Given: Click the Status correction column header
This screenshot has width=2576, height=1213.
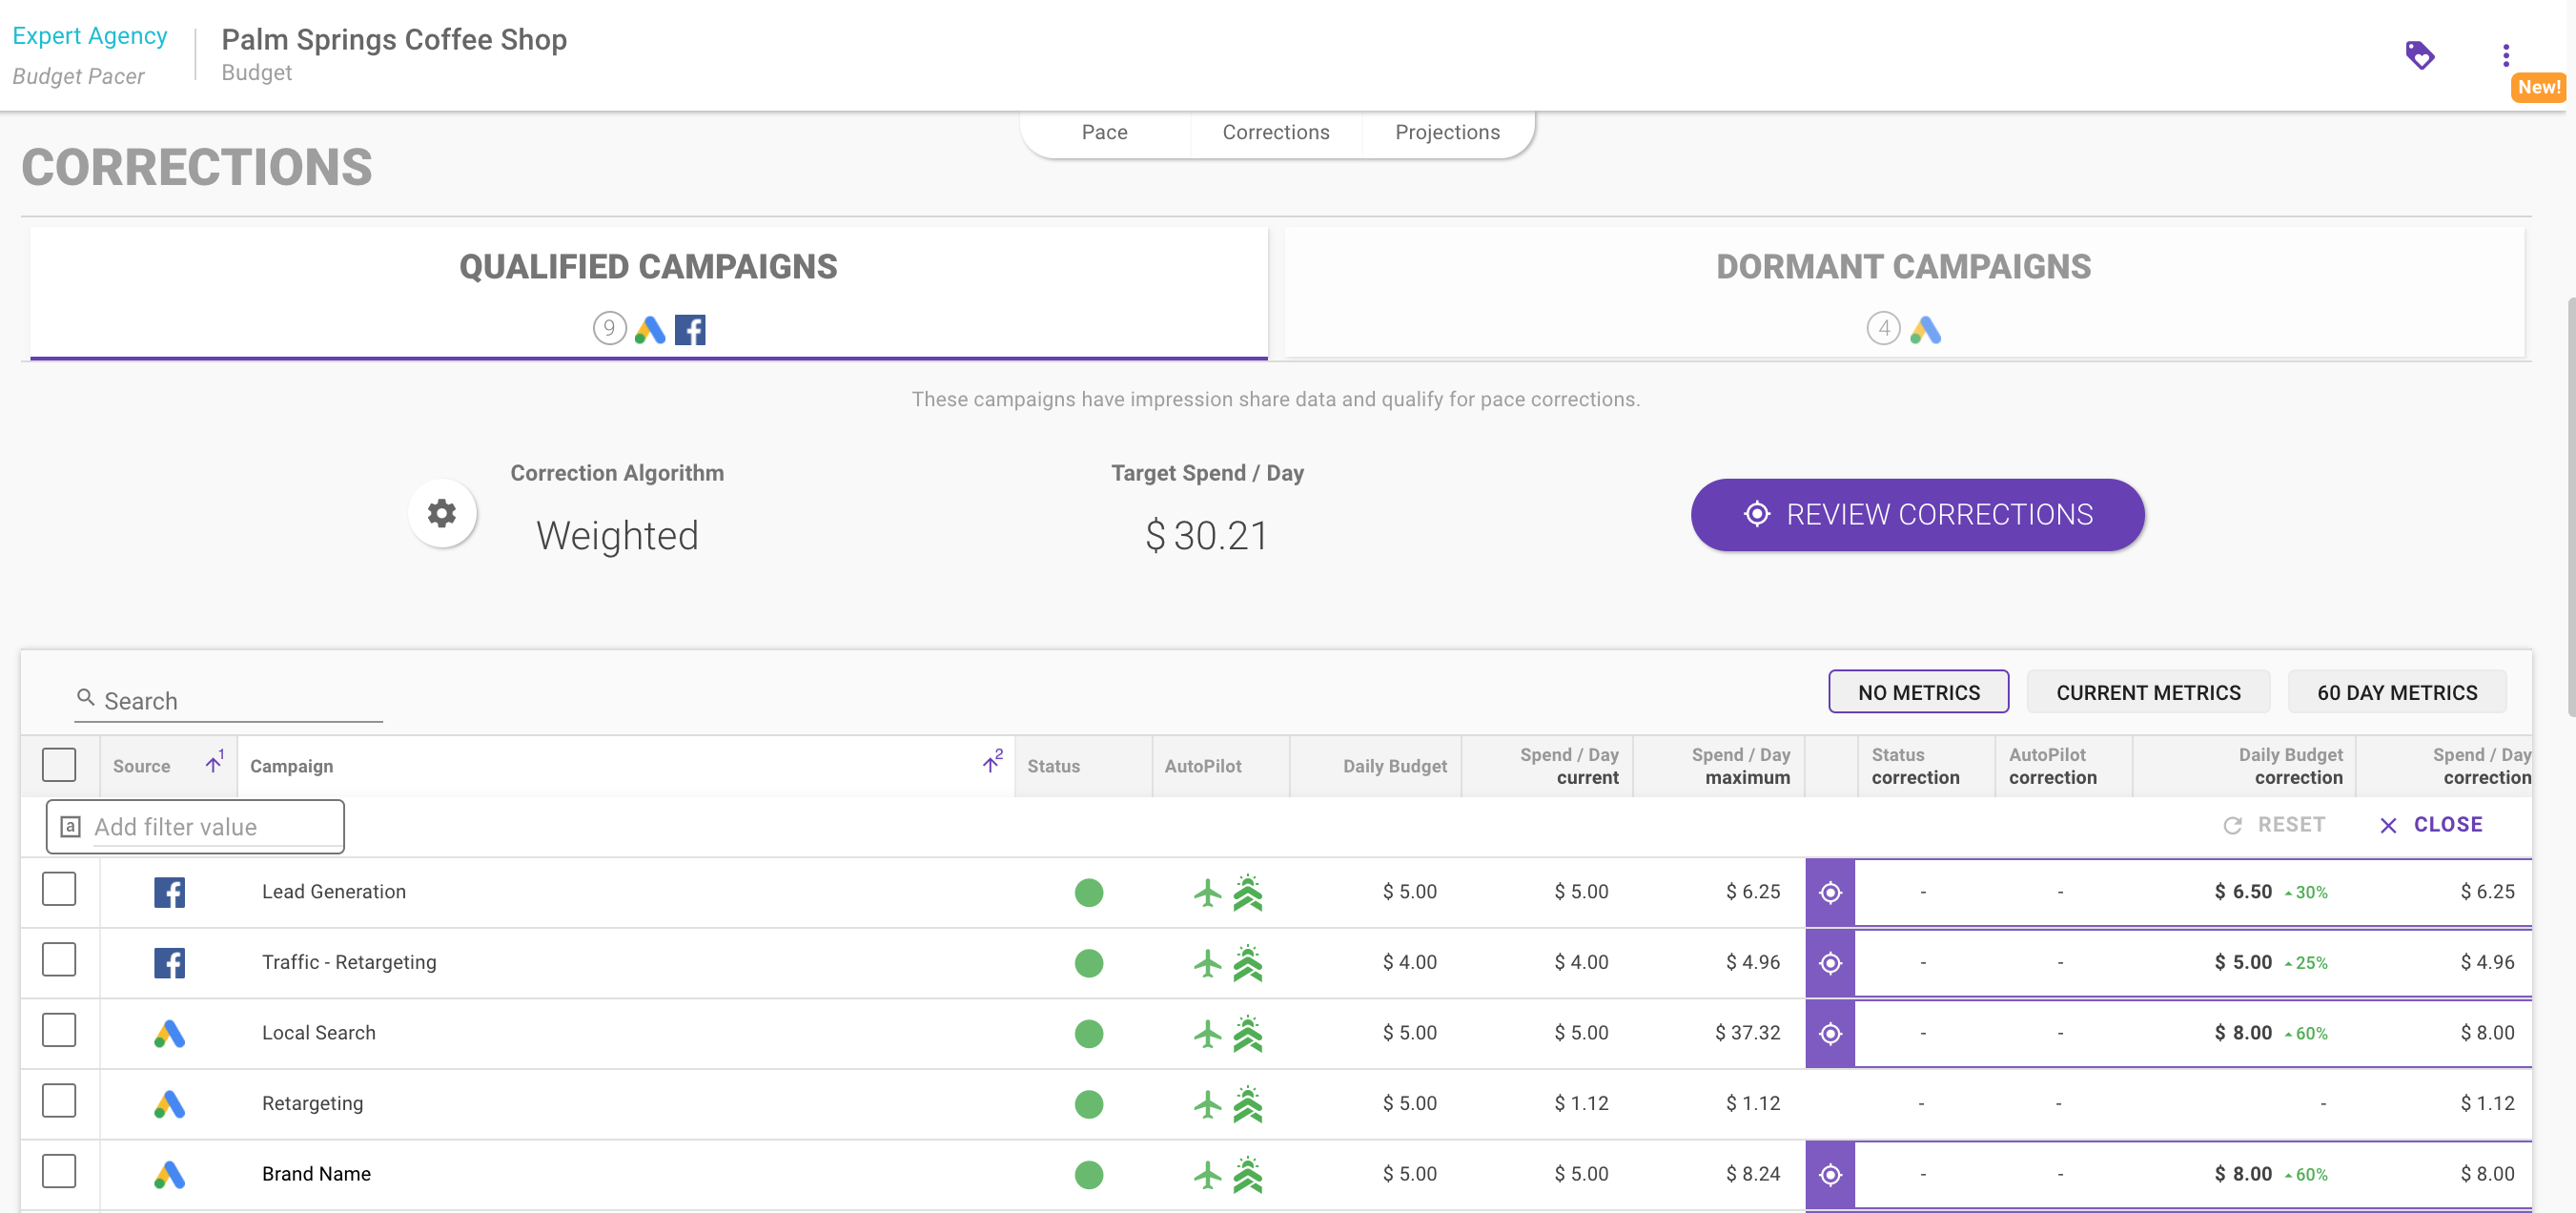Looking at the screenshot, I should 1927,766.
